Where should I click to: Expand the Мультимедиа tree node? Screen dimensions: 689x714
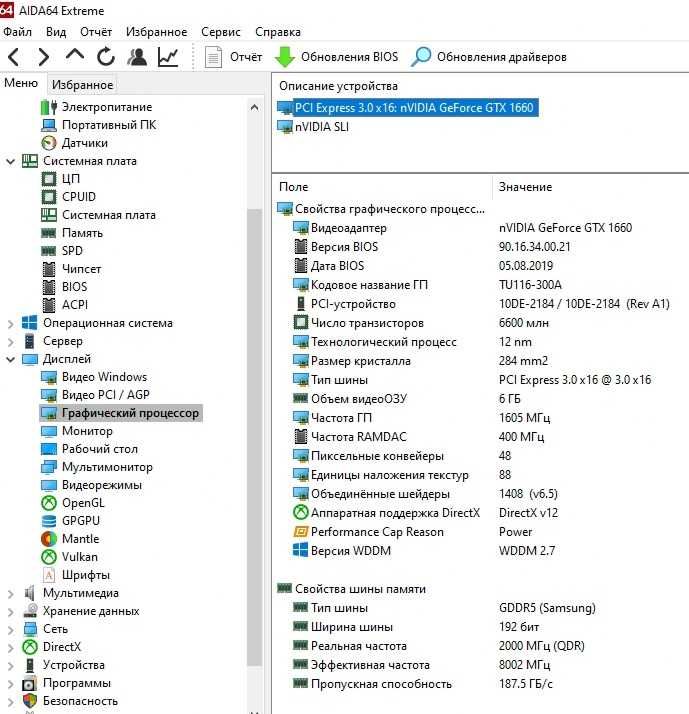[x=10, y=593]
